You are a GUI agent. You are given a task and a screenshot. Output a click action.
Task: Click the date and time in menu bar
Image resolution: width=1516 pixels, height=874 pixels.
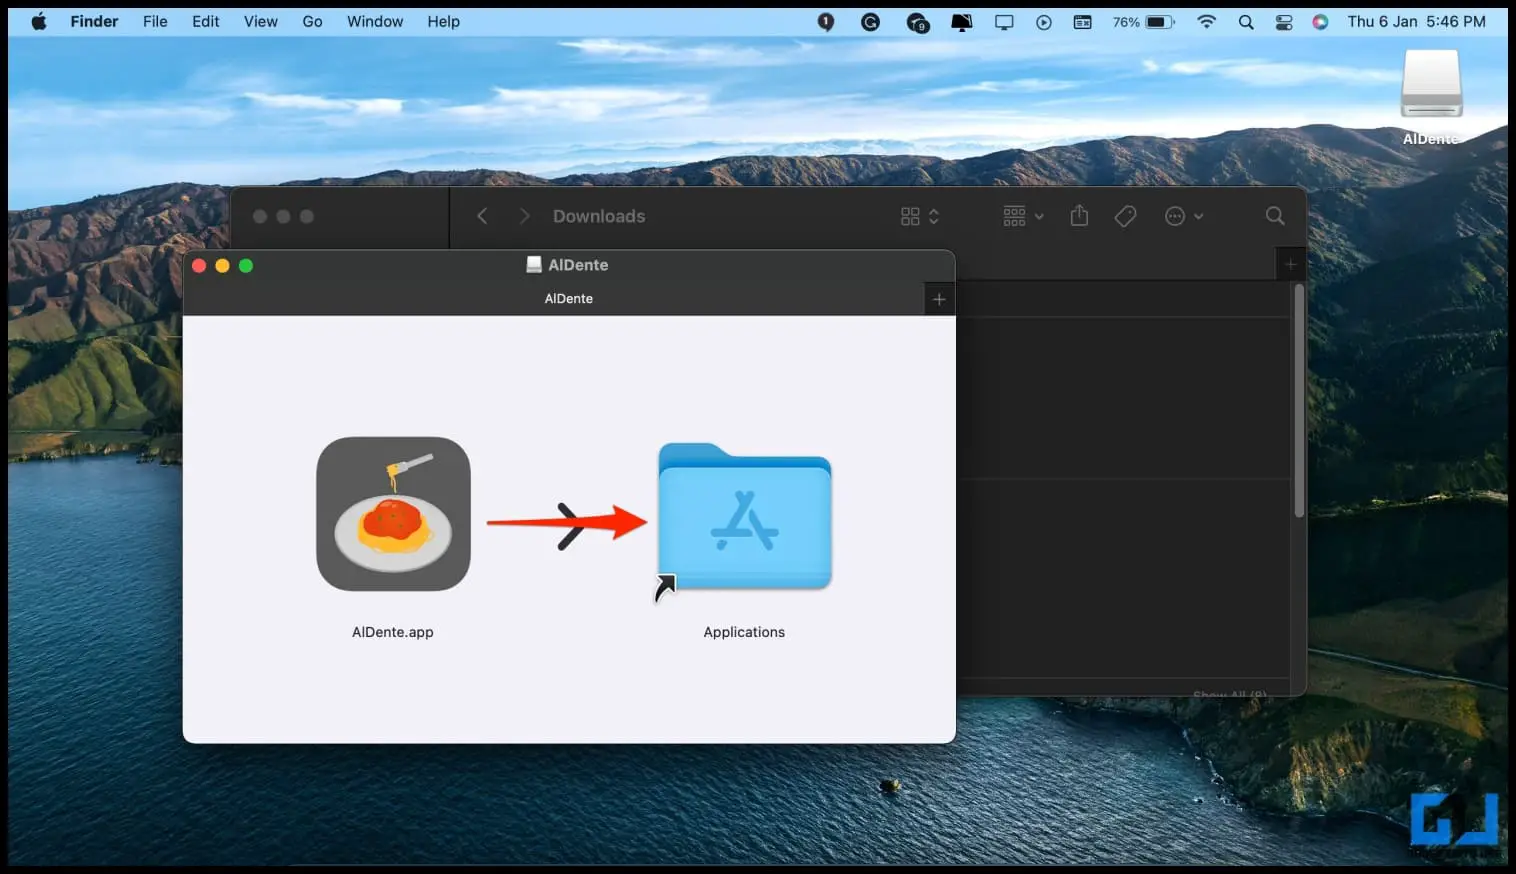pyautogui.click(x=1416, y=21)
